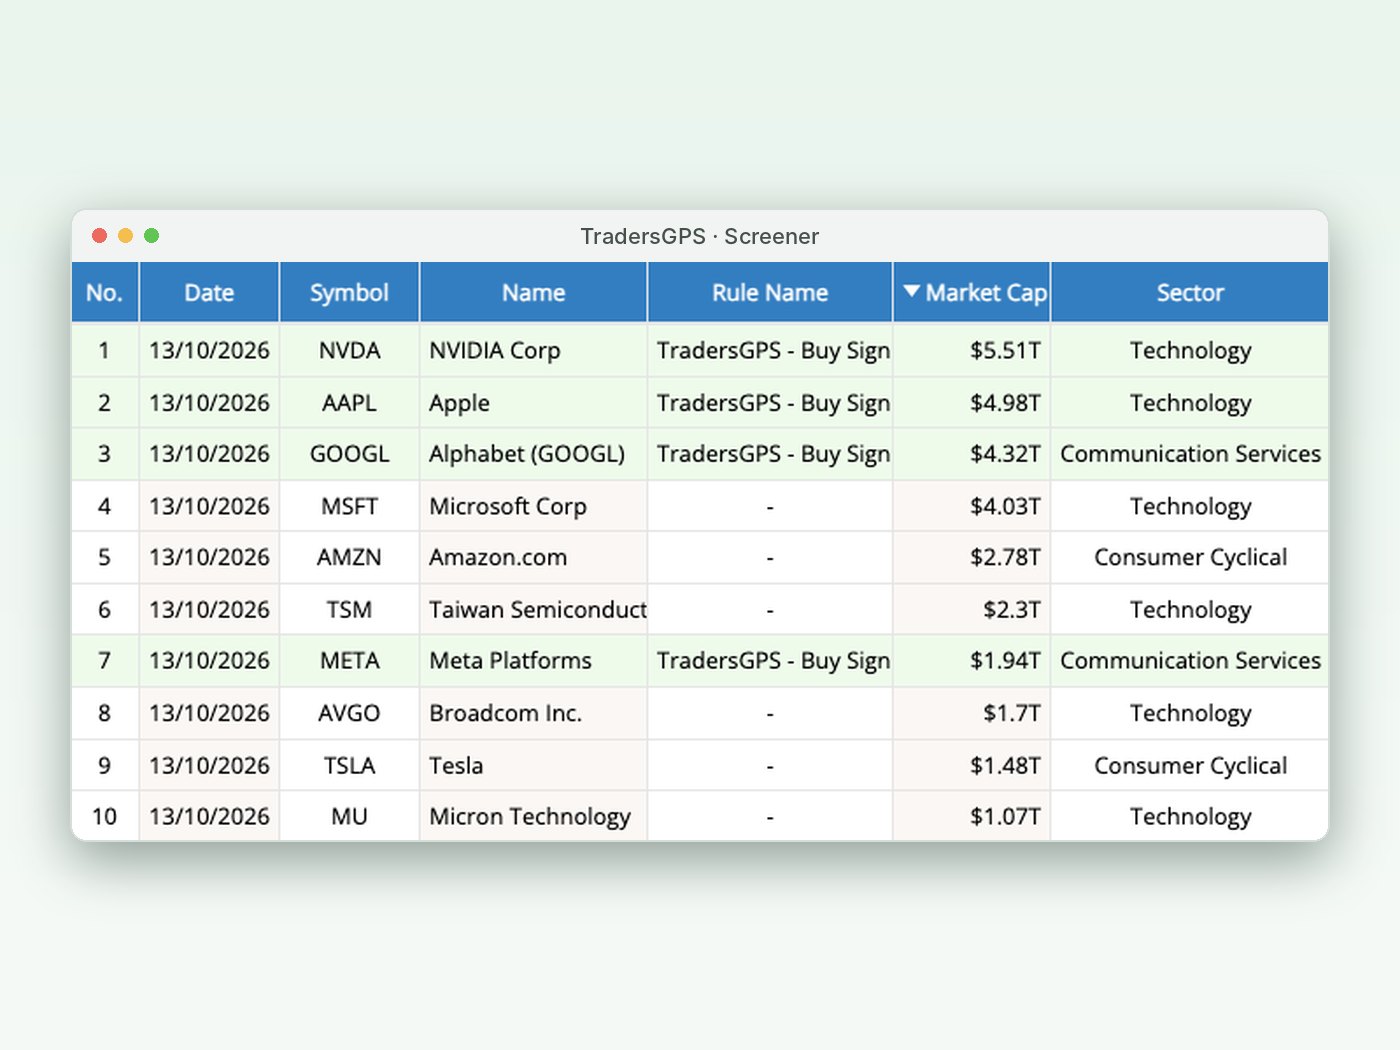Click the Micron Technology name cell
The height and width of the screenshot is (1050, 1400).
pyautogui.click(x=533, y=816)
